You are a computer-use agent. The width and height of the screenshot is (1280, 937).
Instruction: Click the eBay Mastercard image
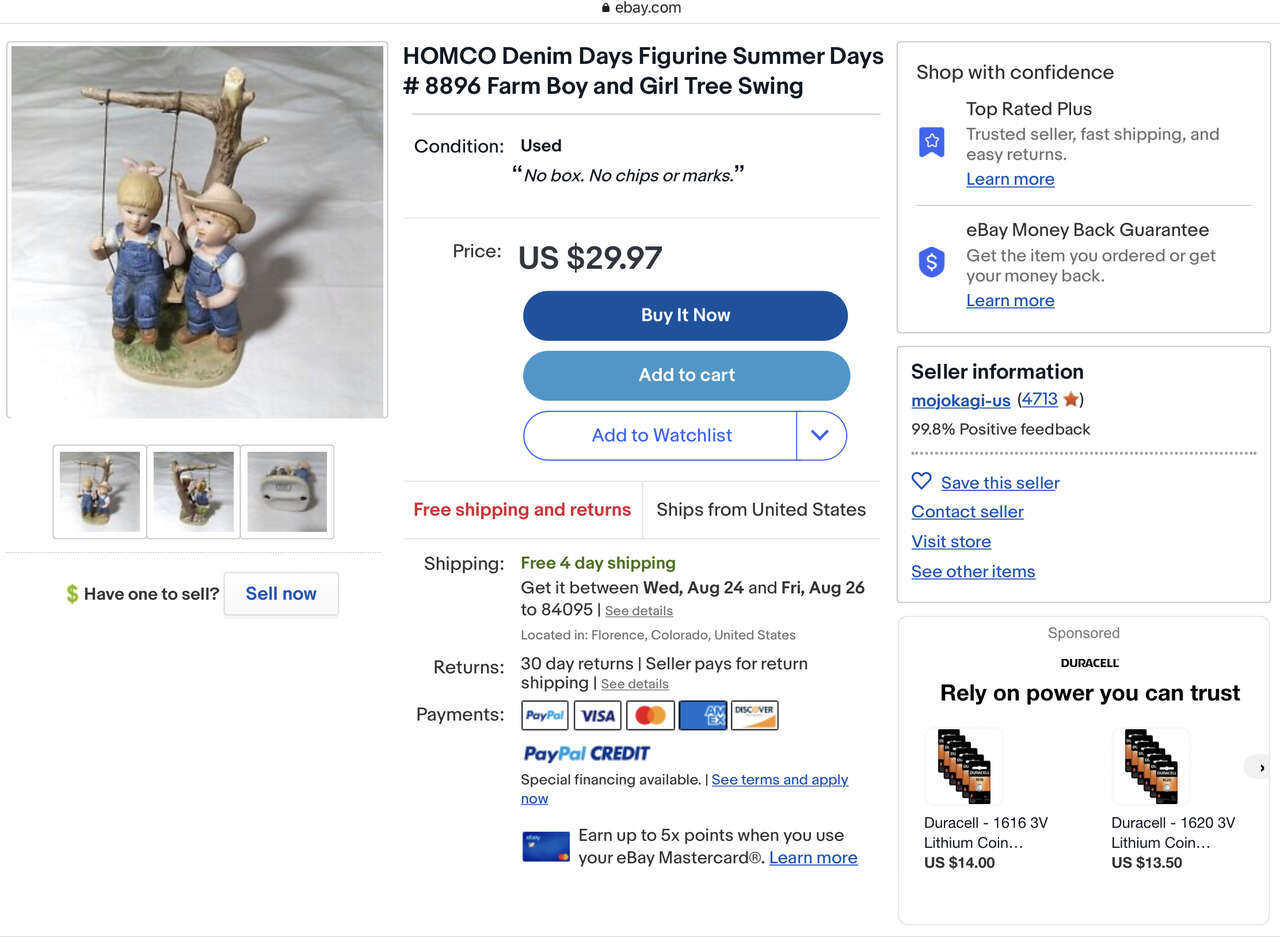(x=545, y=846)
